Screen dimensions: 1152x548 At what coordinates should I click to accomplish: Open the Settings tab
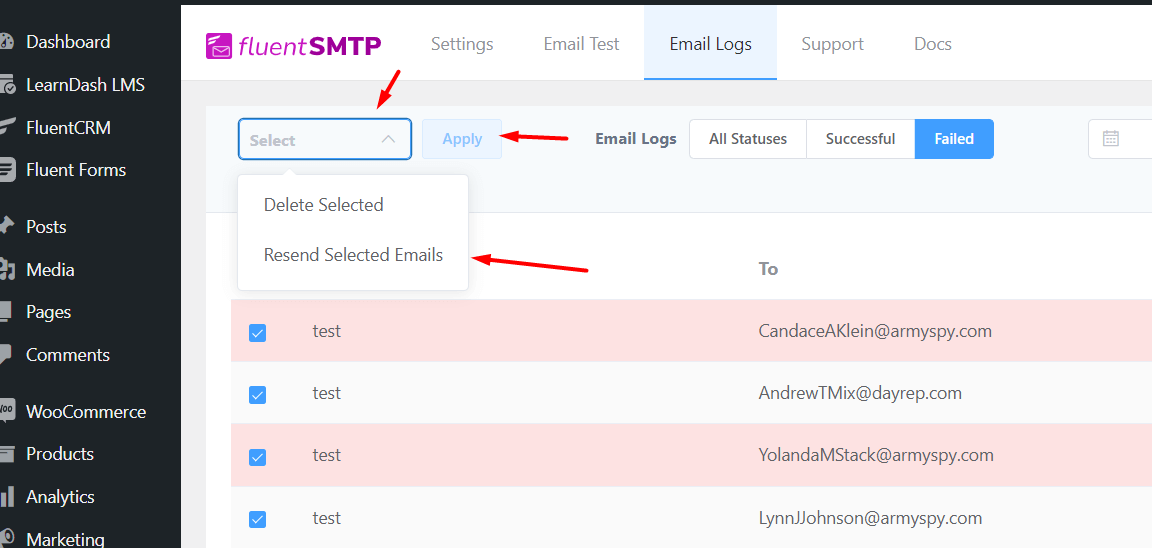coord(462,44)
